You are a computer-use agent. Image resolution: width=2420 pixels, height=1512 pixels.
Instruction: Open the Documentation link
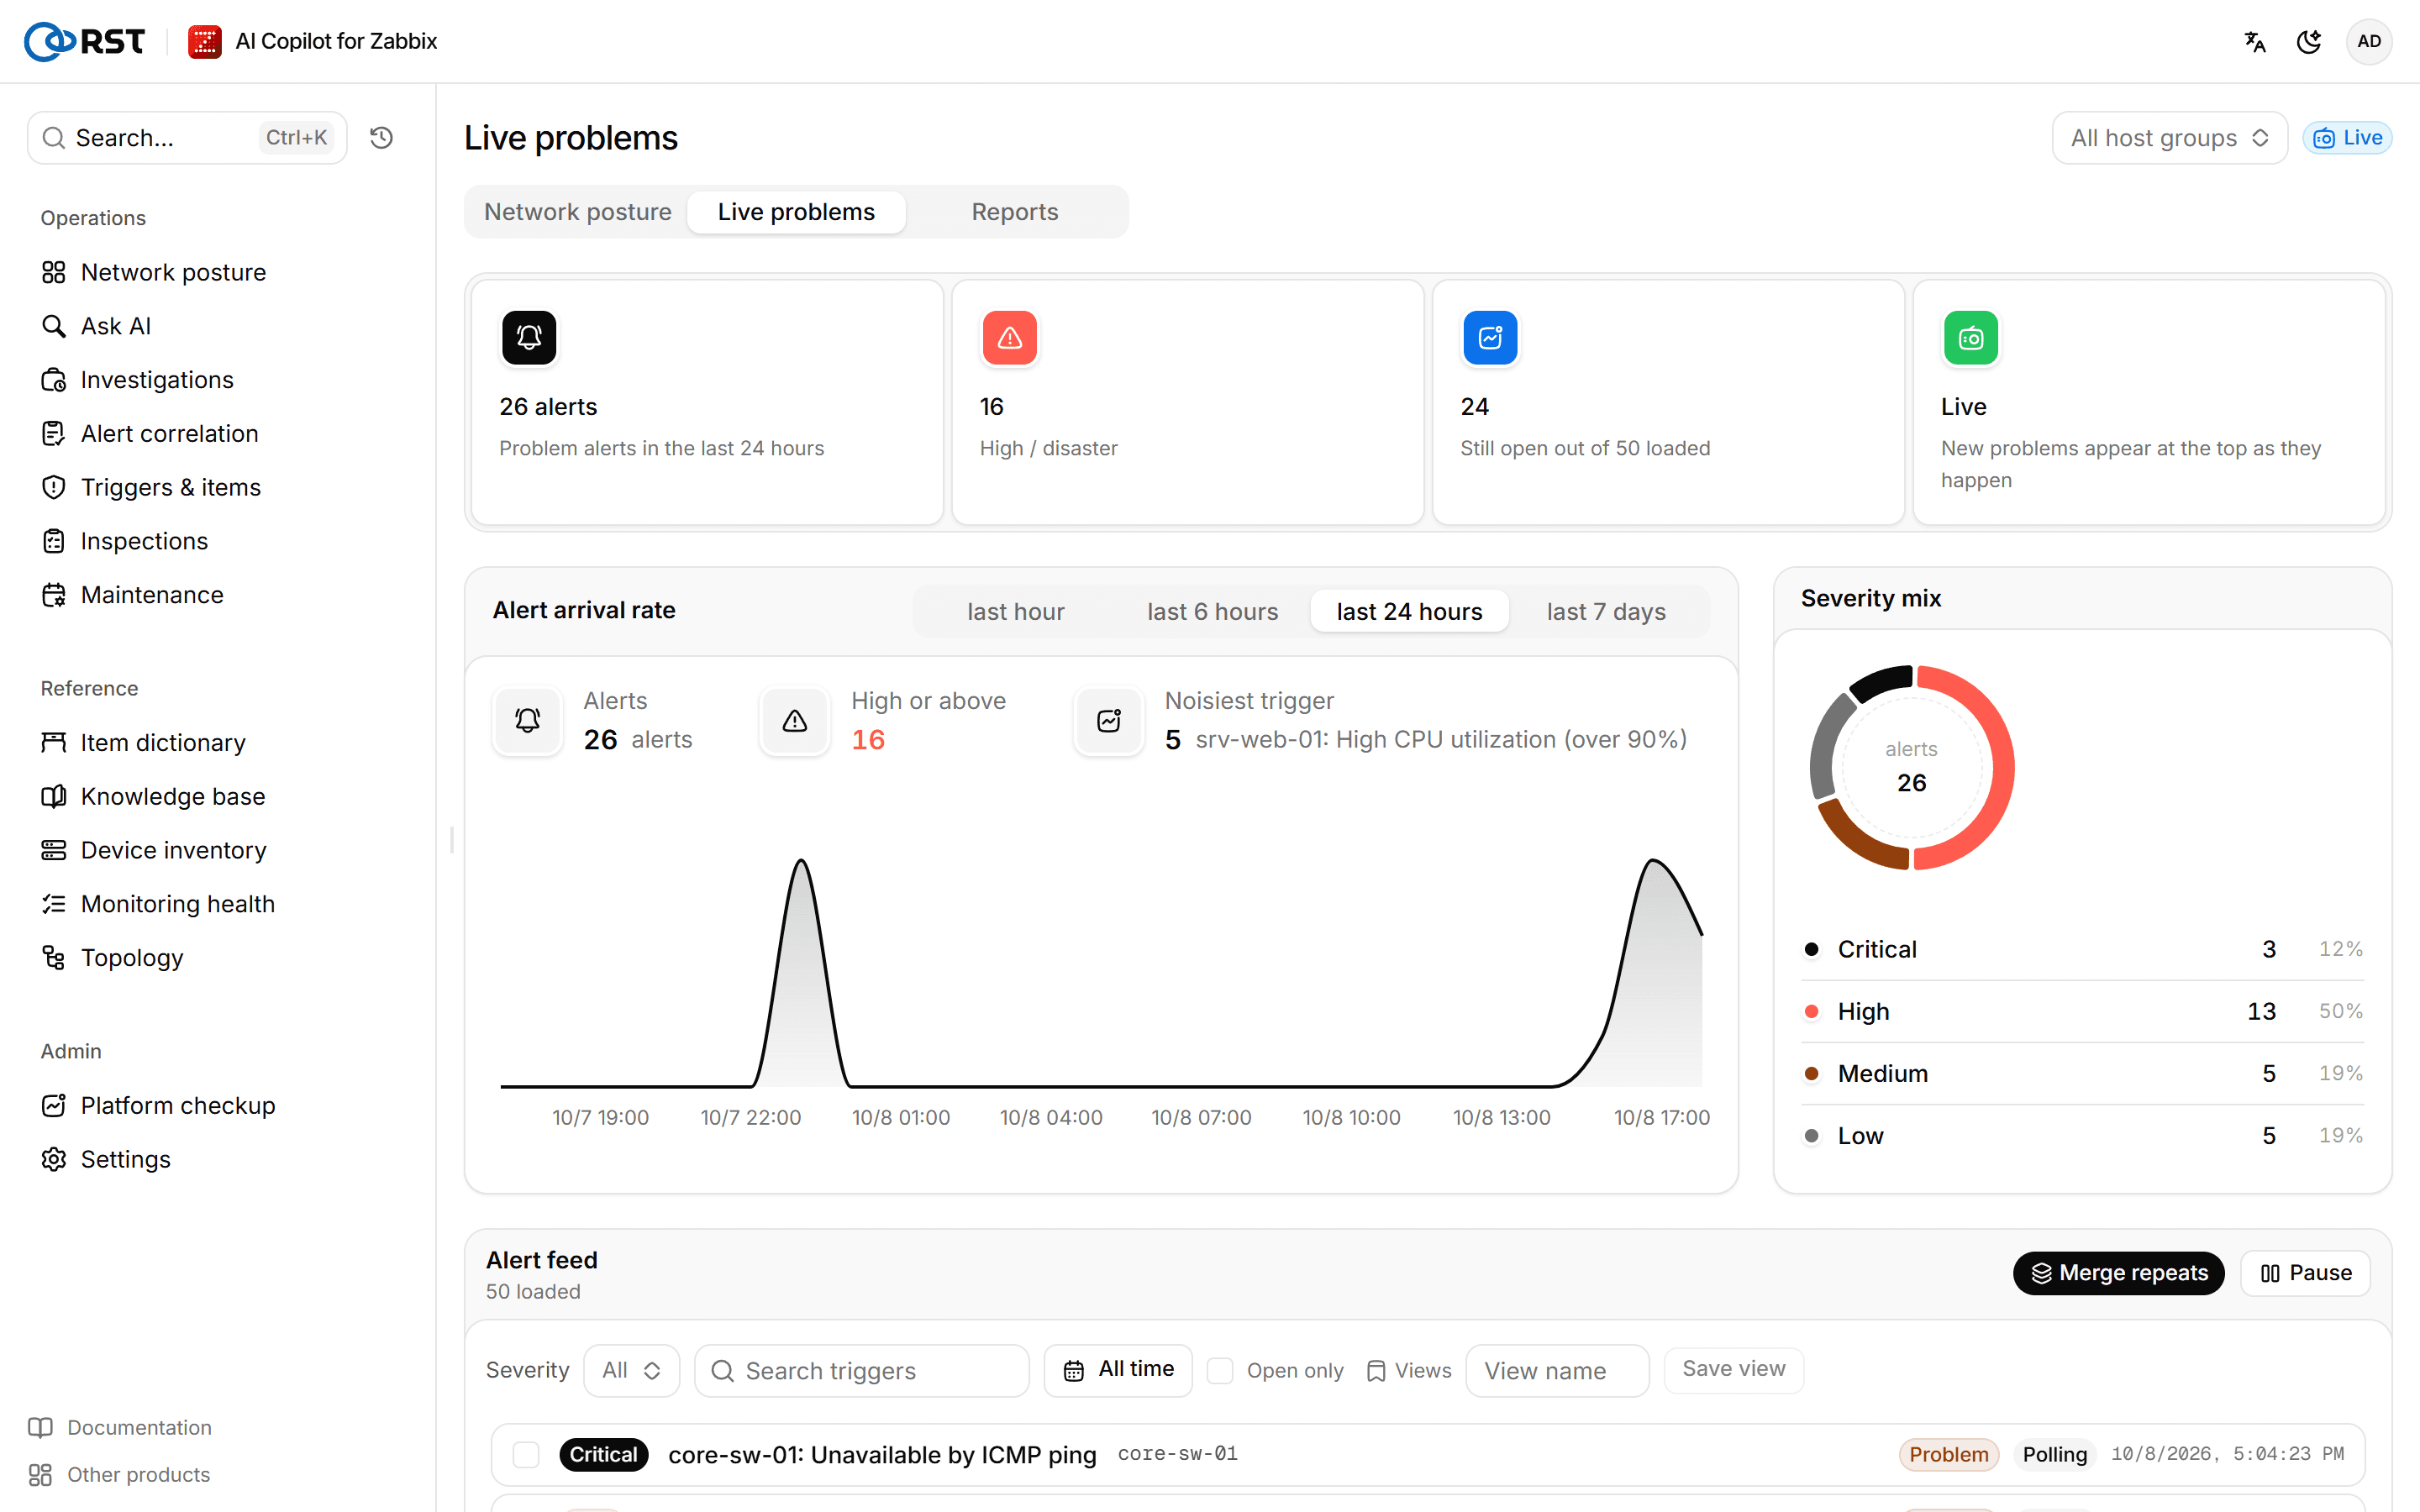(121, 1427)
